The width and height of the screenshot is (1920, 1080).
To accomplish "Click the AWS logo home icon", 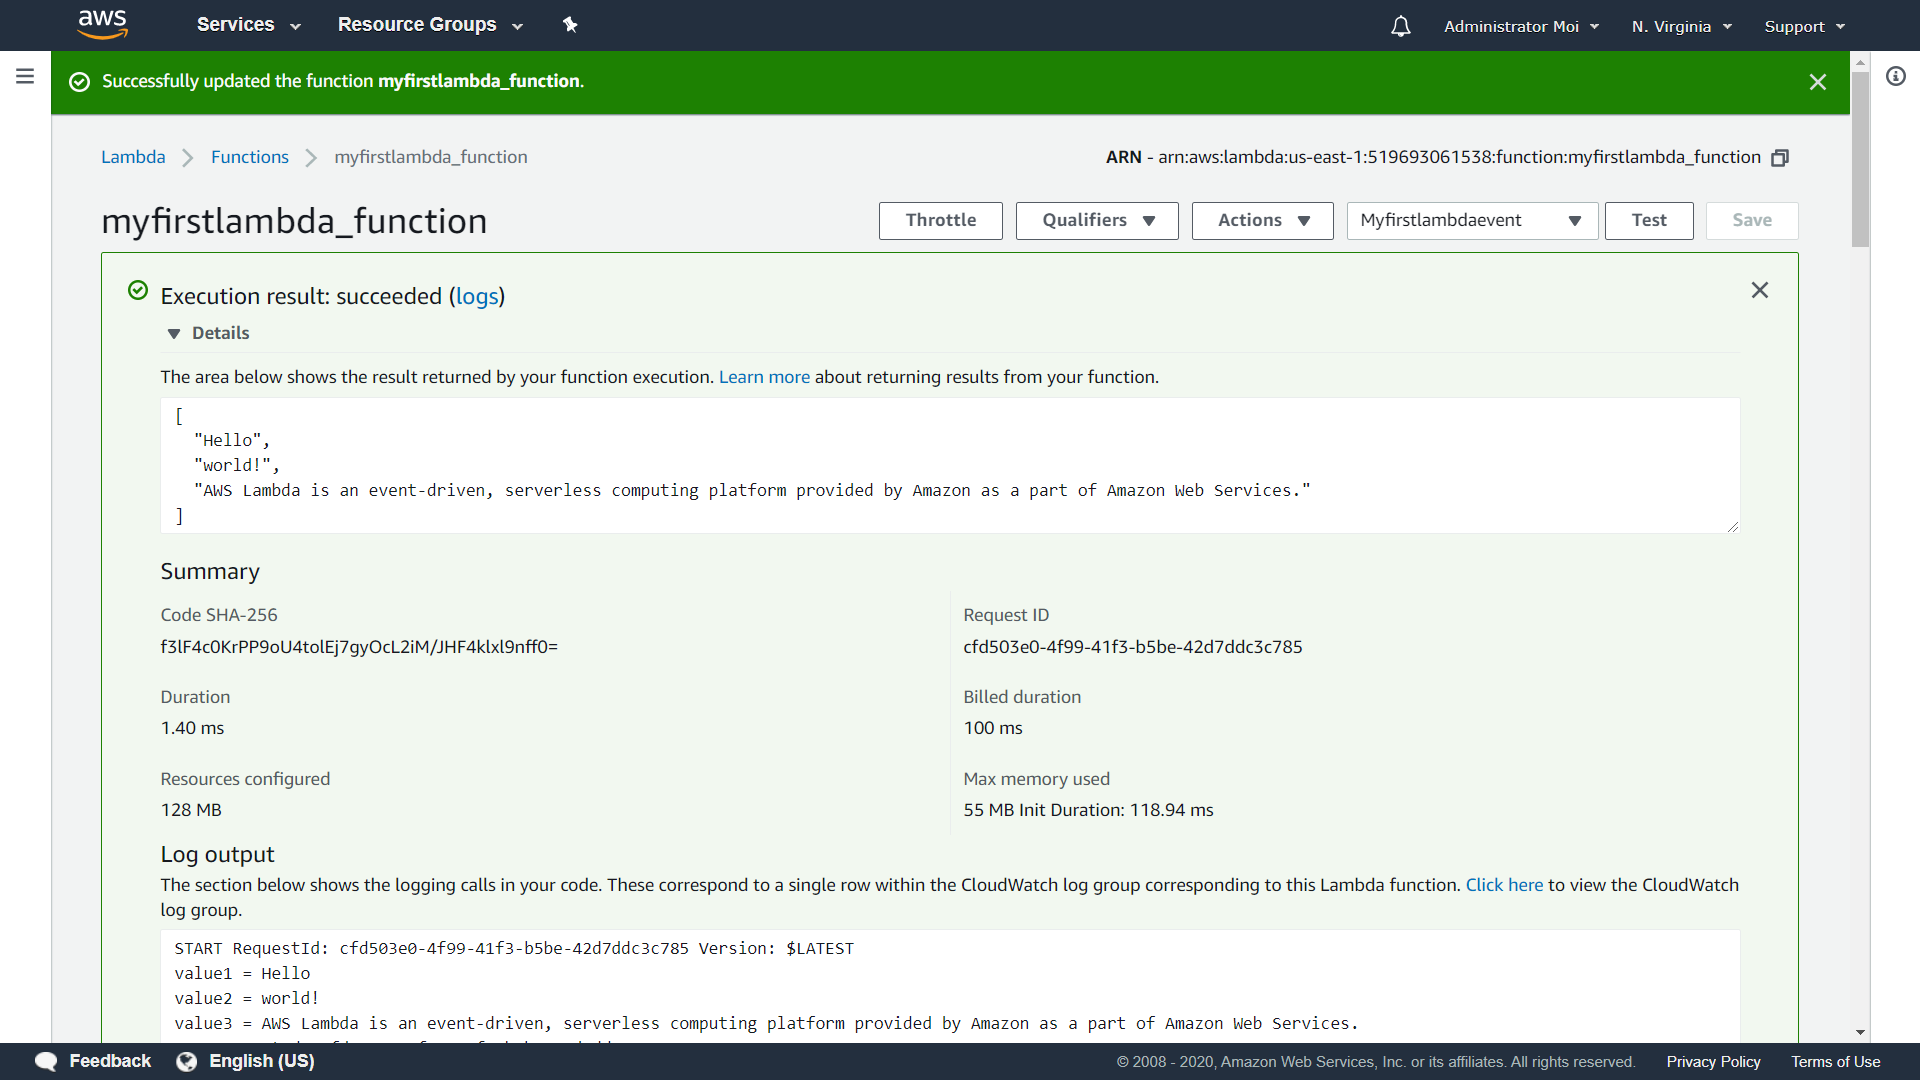I will tap(102, 24).
